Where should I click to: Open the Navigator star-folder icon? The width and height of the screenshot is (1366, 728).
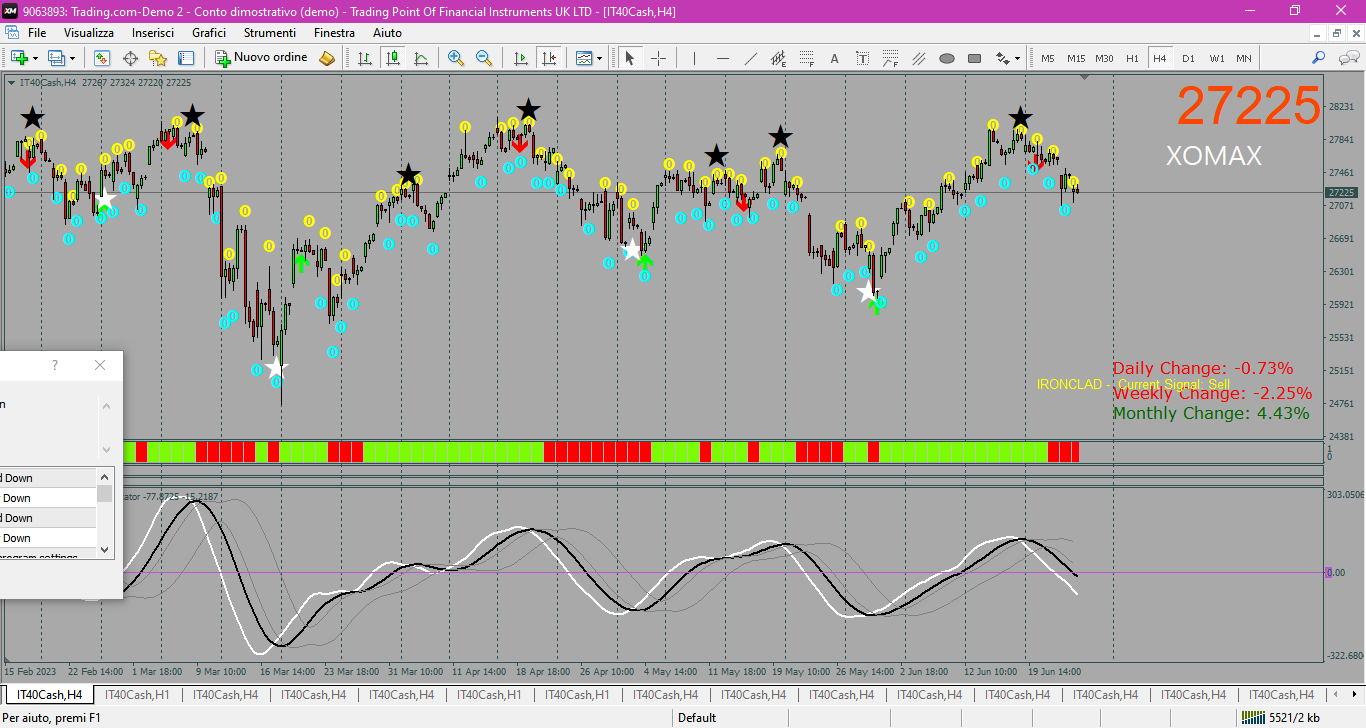(x=158, y=58)
